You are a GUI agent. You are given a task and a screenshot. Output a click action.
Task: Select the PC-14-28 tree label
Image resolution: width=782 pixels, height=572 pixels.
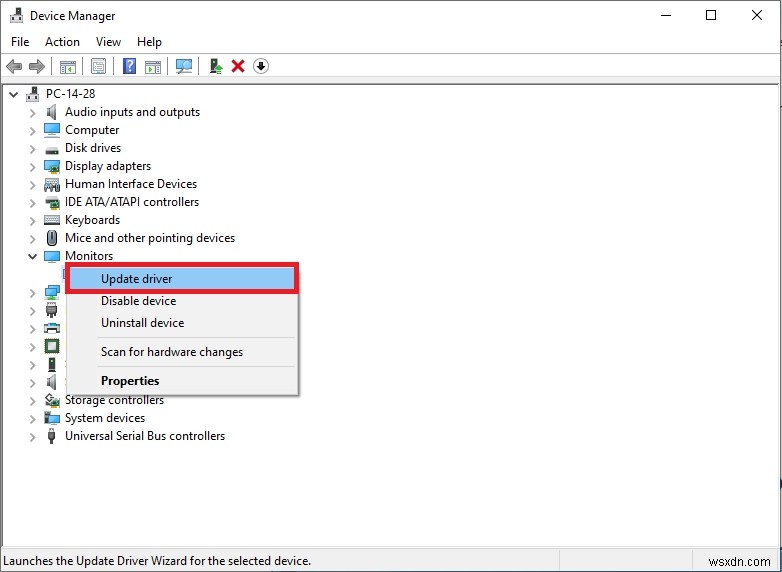70,94
